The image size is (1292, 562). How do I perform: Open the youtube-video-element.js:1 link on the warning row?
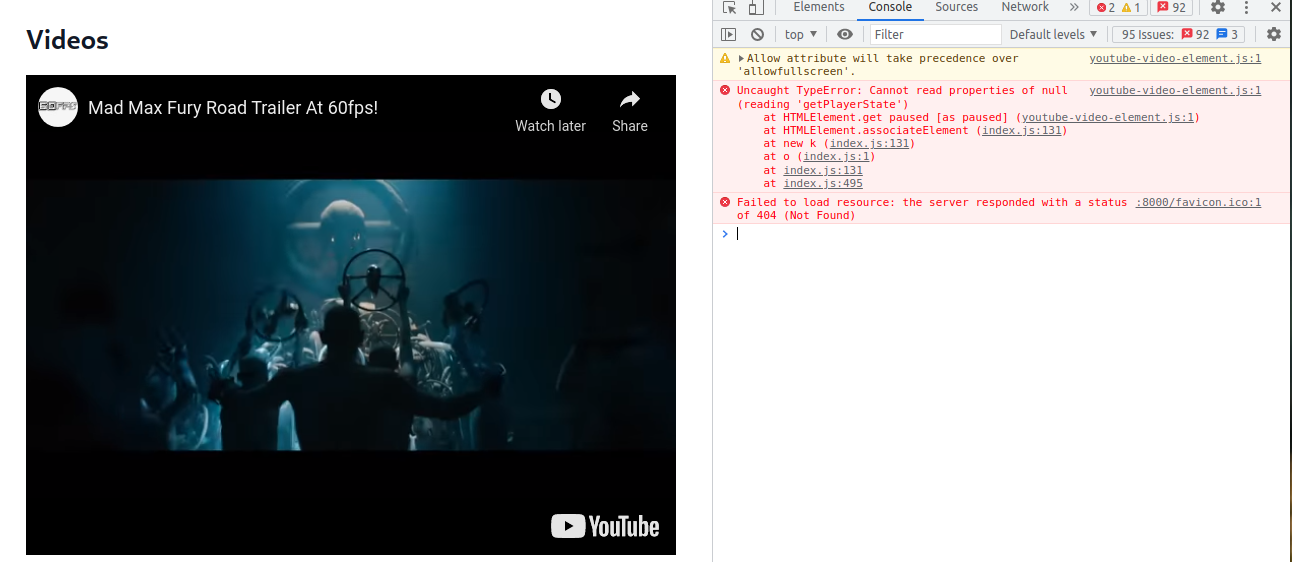[x=1175, y=59]
